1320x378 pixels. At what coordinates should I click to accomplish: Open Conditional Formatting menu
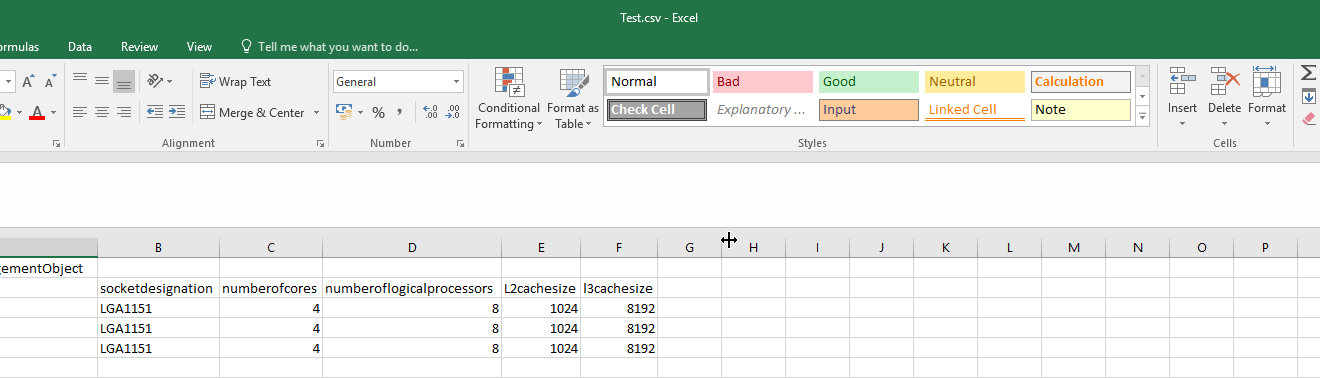pos(508,99)
